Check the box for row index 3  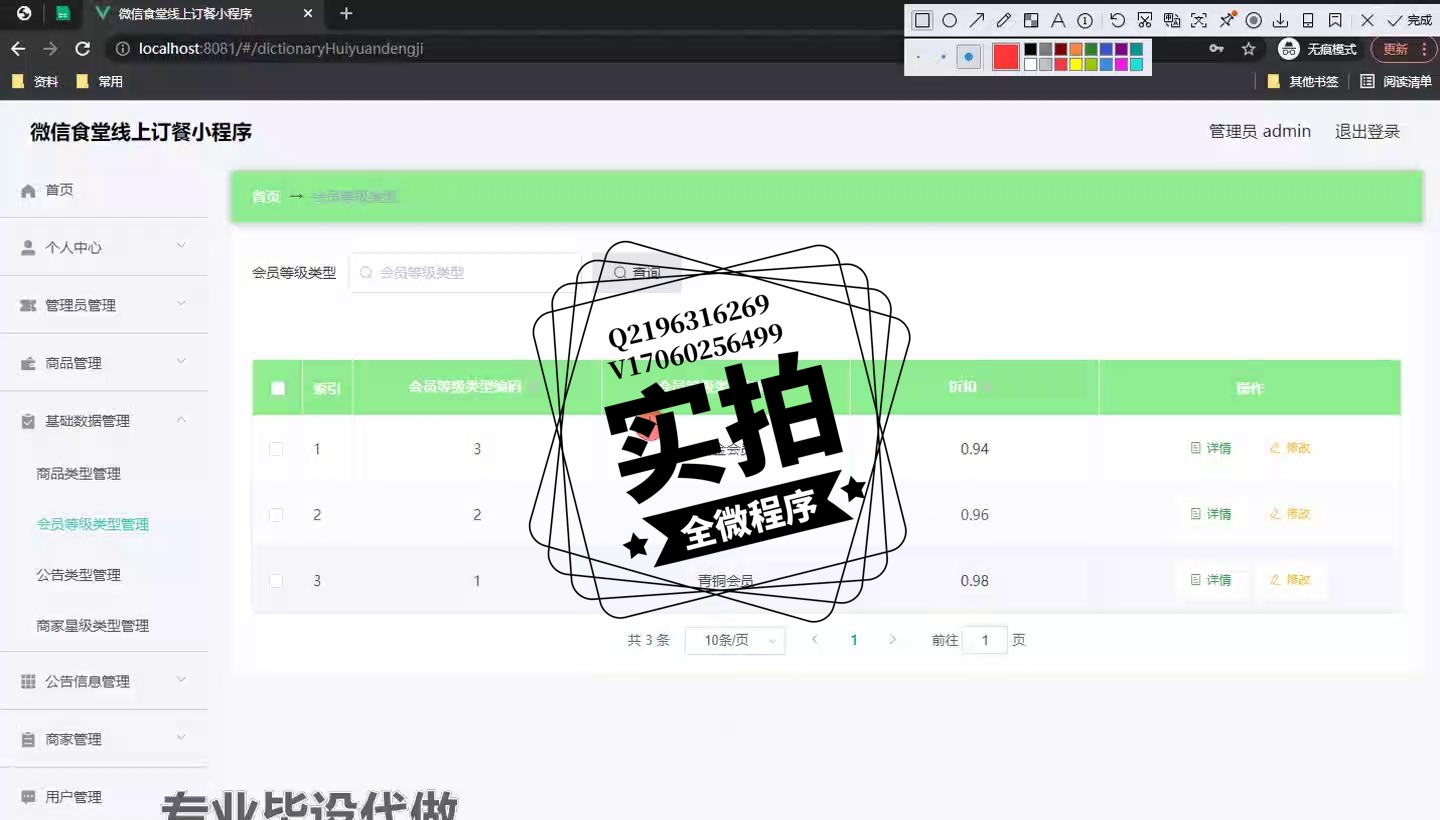[x=276, y=581]
